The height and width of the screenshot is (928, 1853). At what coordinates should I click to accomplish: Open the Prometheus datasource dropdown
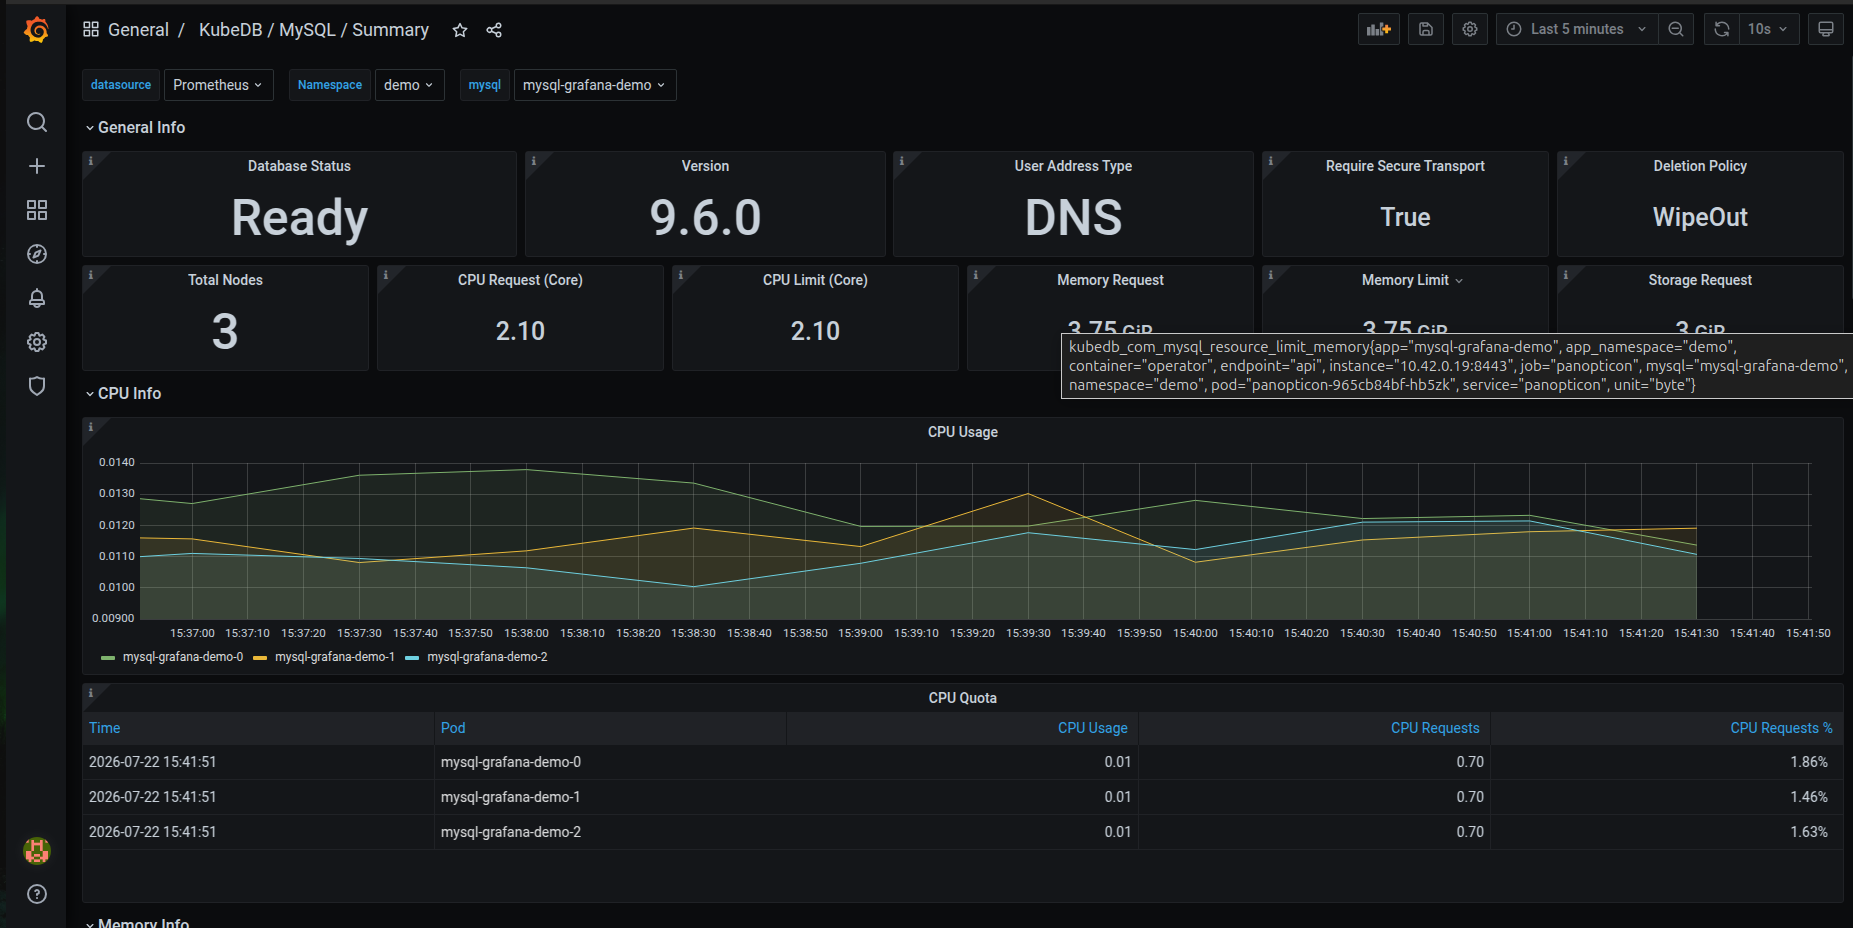coord(218,85)
